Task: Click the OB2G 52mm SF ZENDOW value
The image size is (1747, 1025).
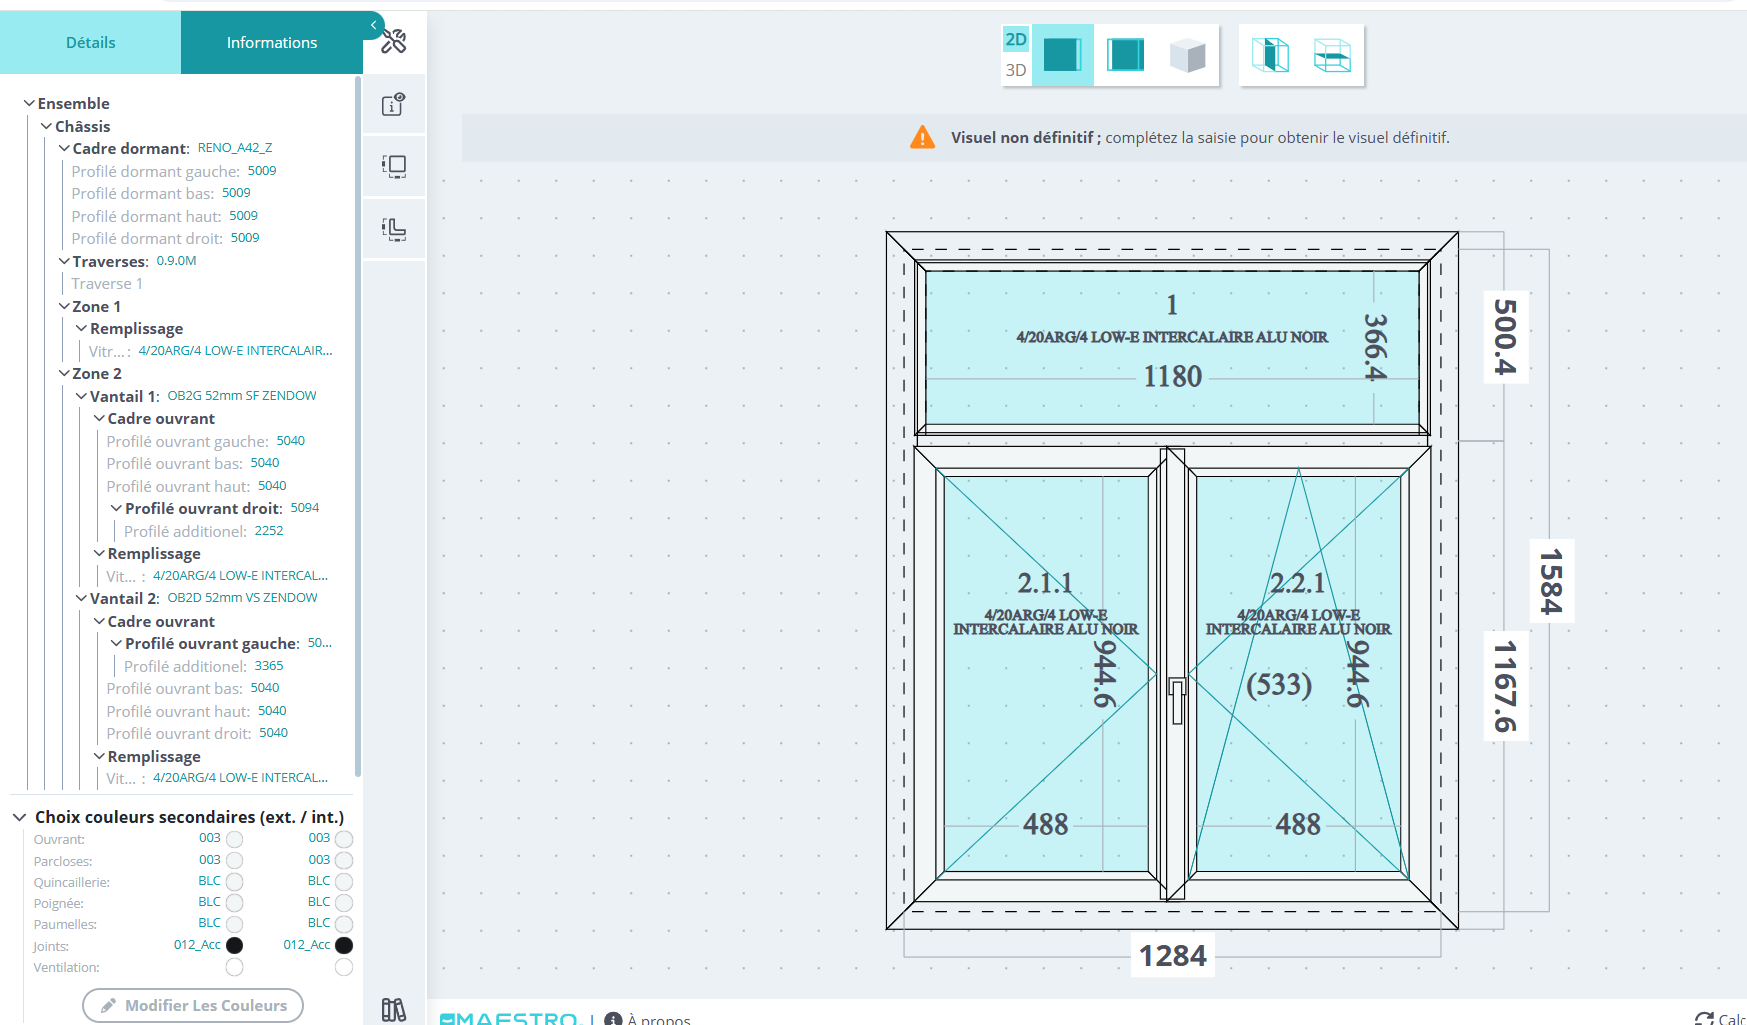Action: point(242,396)
